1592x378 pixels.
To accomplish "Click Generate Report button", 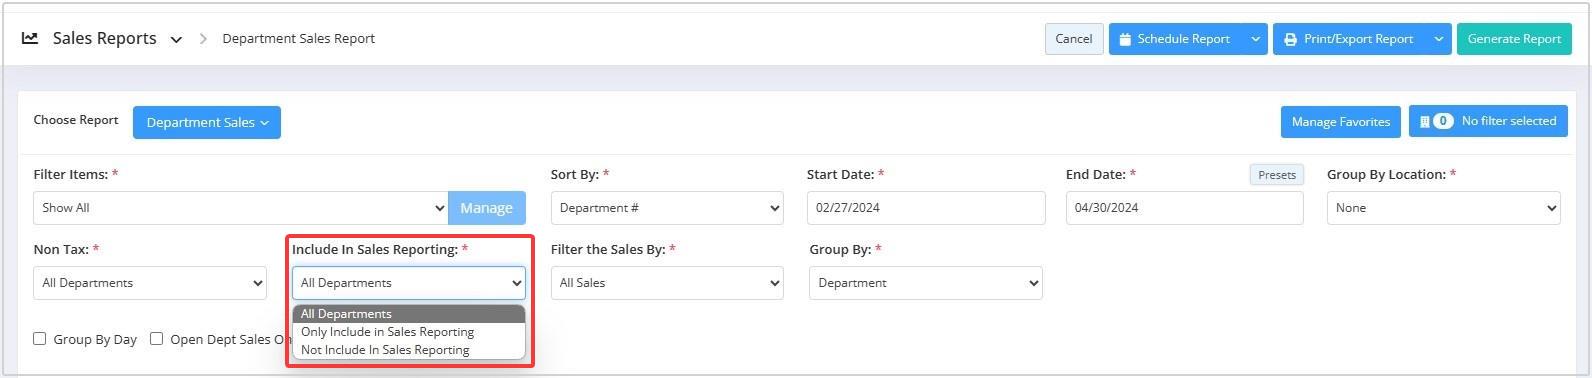I will [1514, 39].
